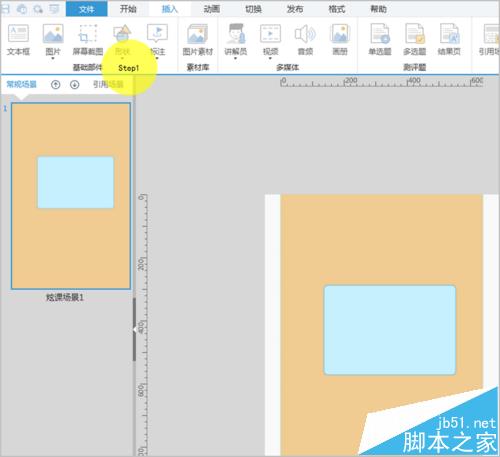Click the light blue rectangle on canvas

click(x=390, y=330)
